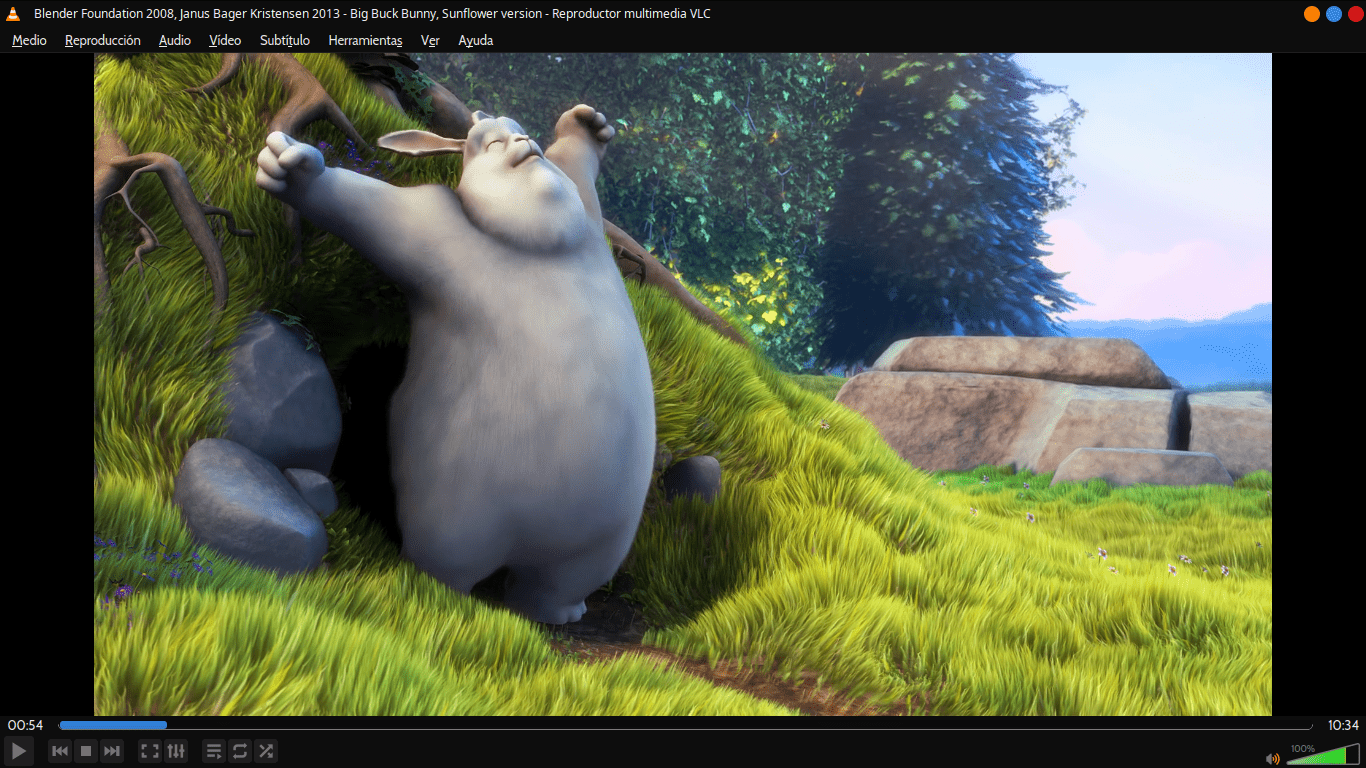Click the Big Buck Bunny video frame

pos(683,384)
